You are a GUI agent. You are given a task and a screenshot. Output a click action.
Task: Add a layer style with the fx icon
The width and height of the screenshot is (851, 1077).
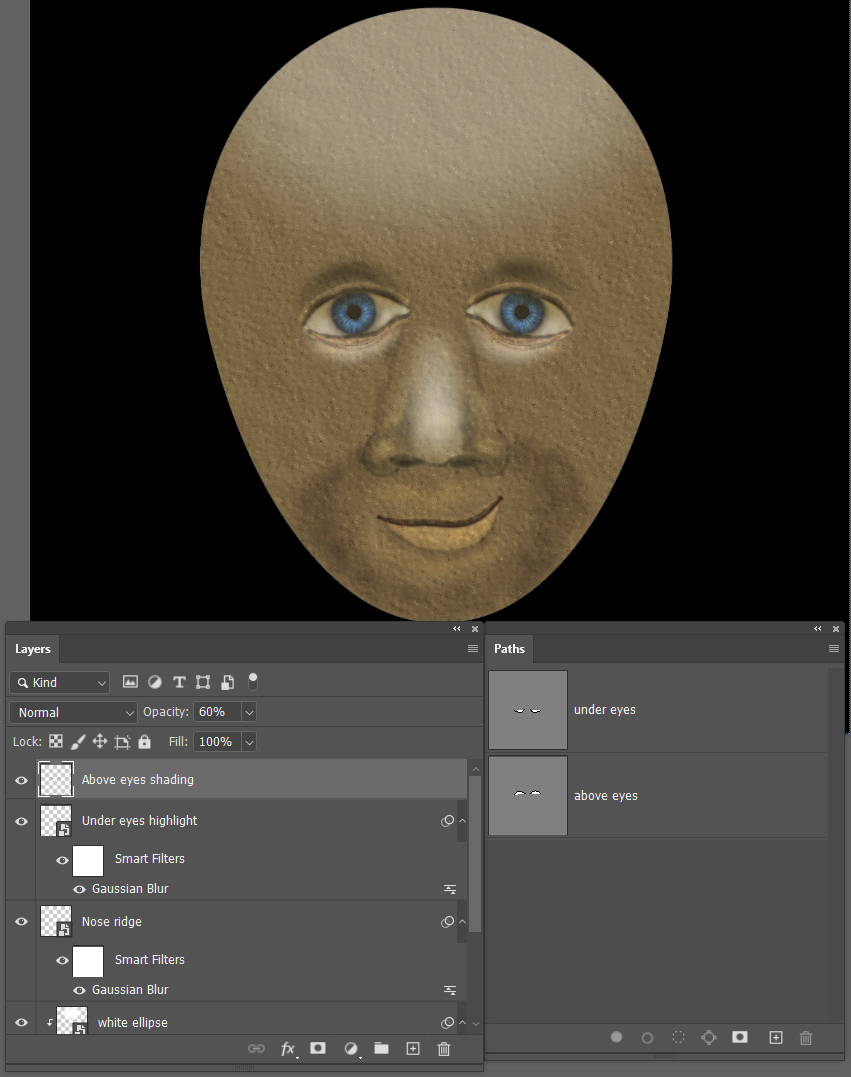[x=288, y=1049]
